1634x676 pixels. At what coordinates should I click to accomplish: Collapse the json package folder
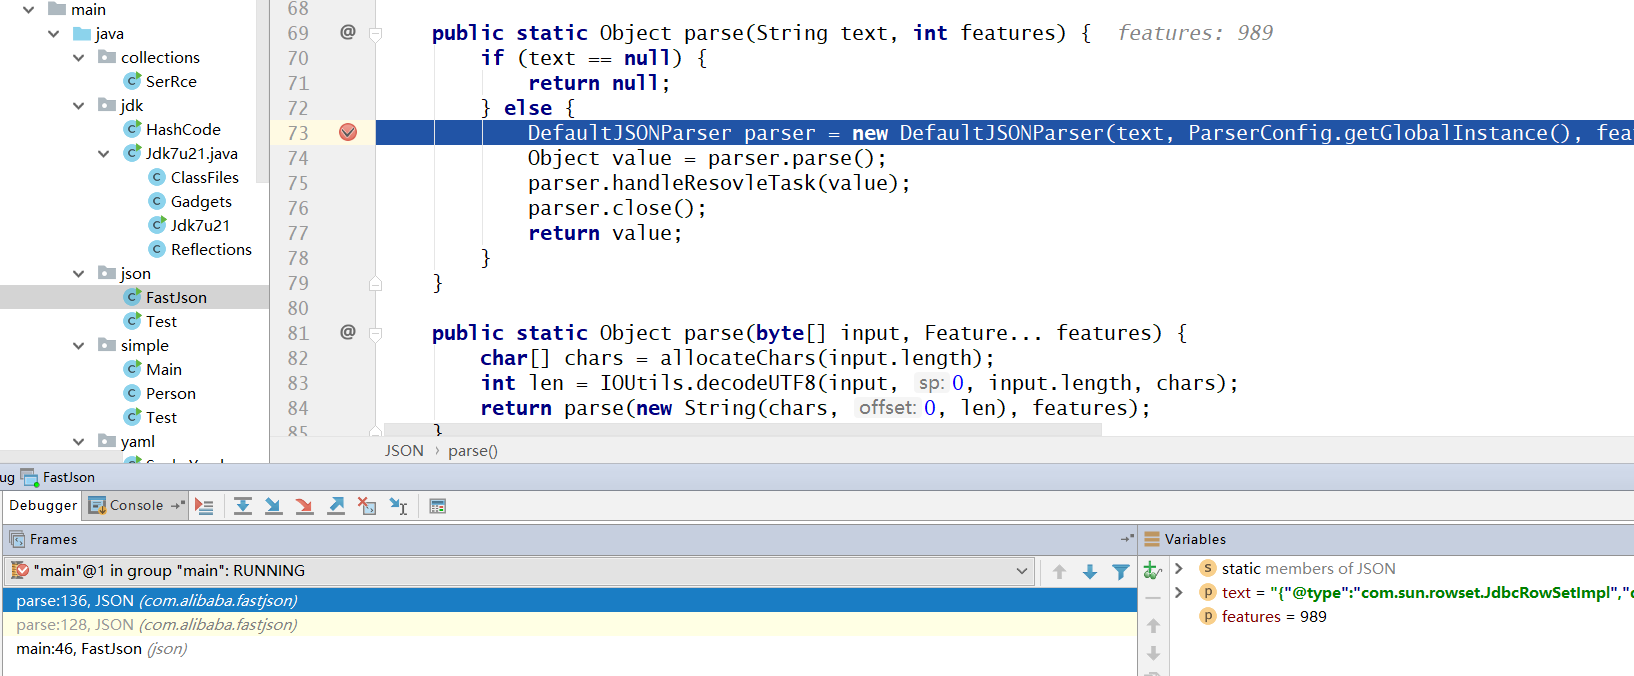coord(79,273)
